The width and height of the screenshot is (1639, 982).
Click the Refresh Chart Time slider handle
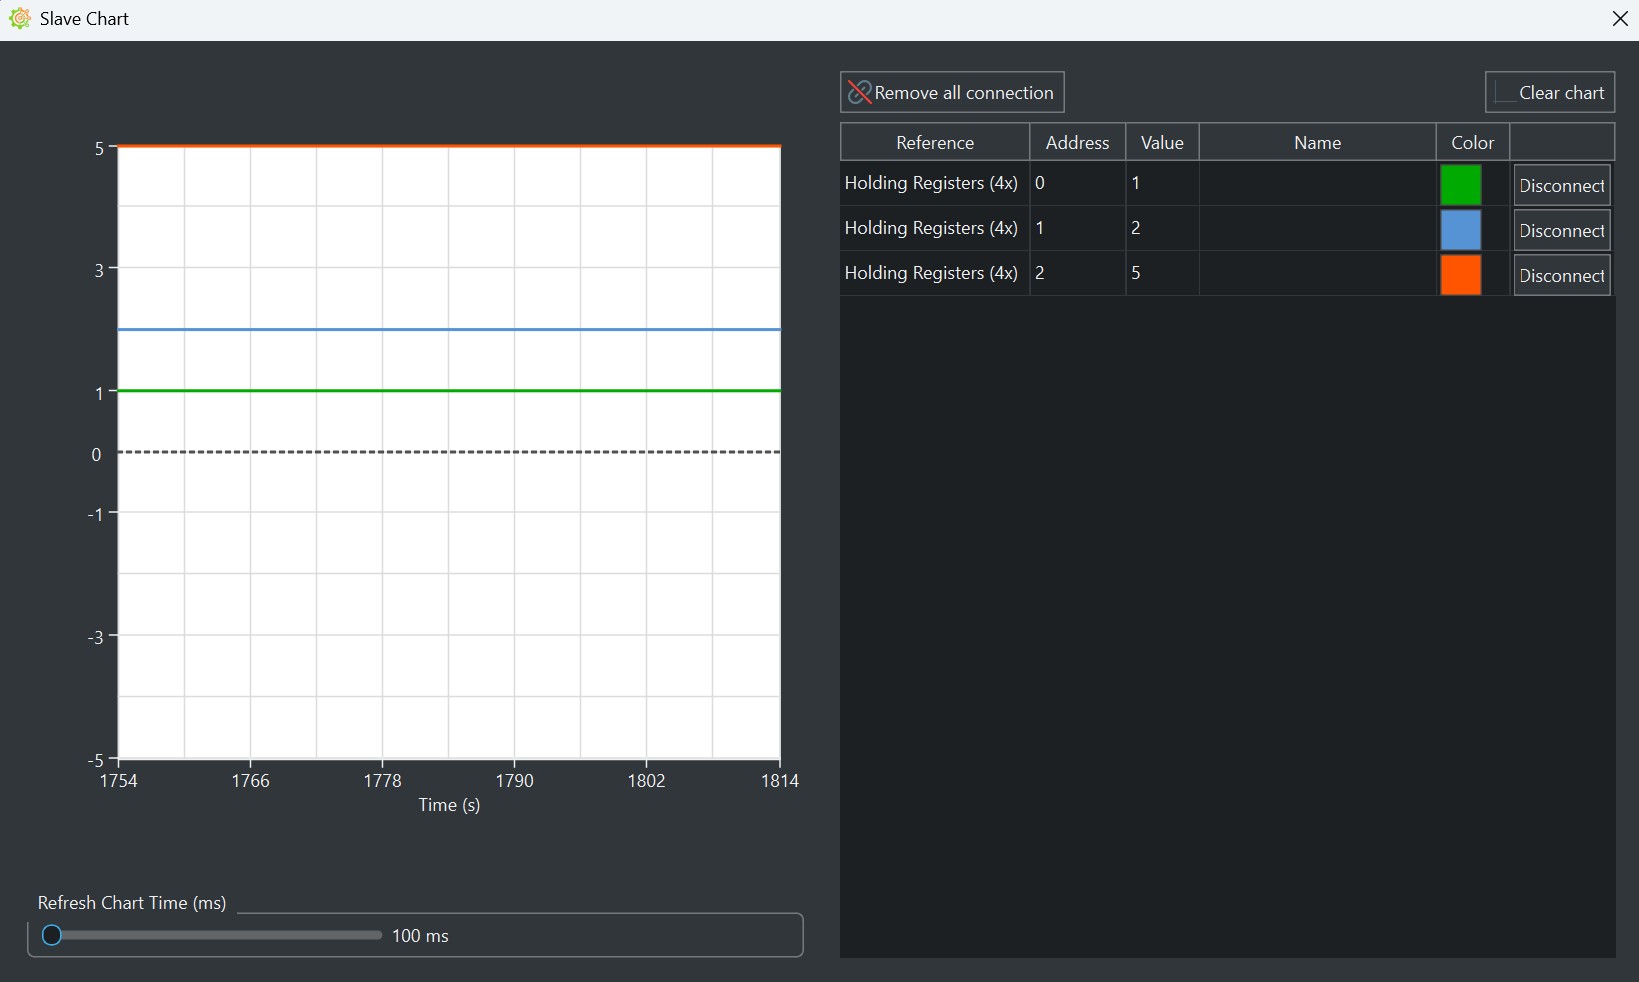coord(52,935)
